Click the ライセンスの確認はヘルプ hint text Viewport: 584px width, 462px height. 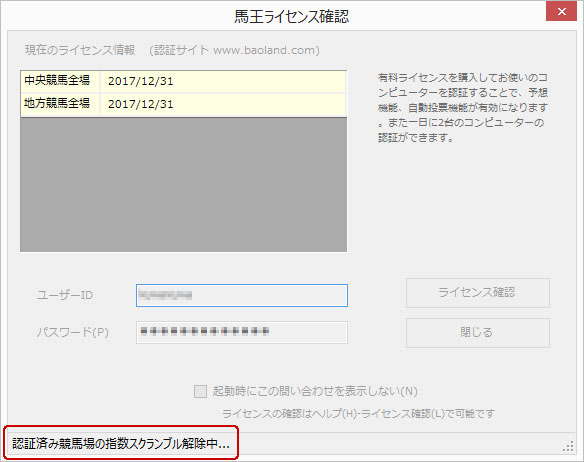358,413
